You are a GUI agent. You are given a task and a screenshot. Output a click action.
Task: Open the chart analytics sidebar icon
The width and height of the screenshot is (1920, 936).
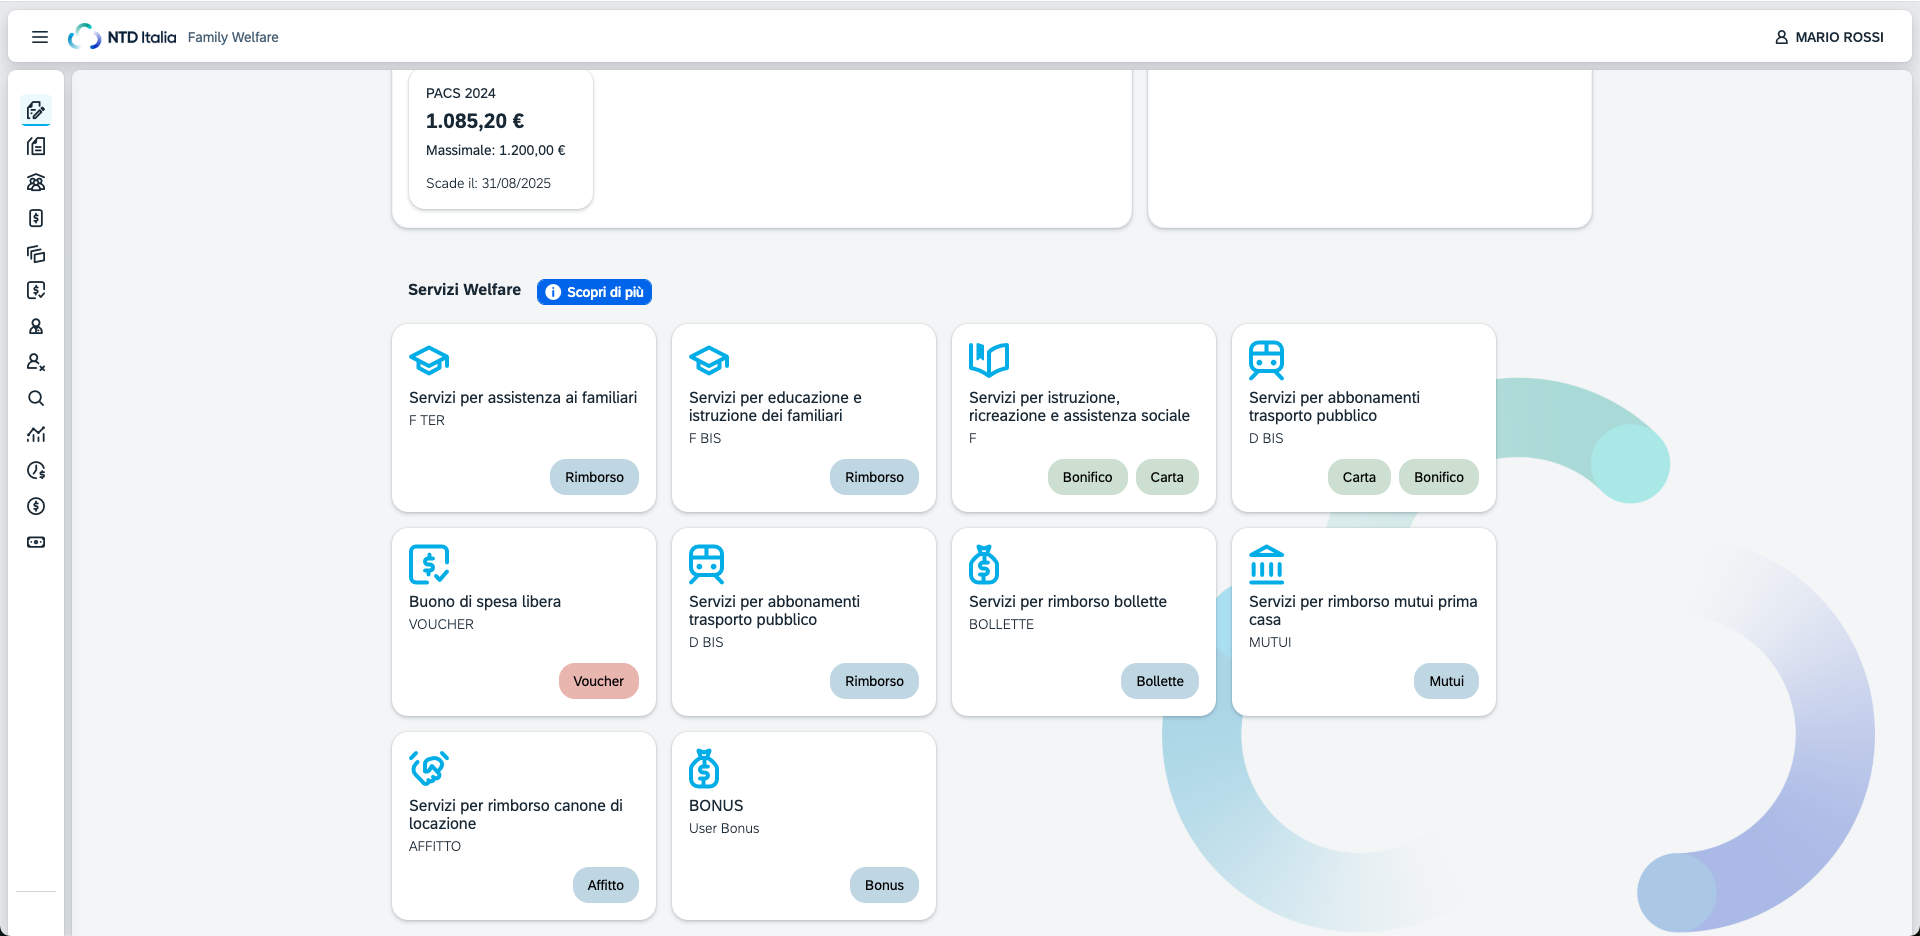36,434
